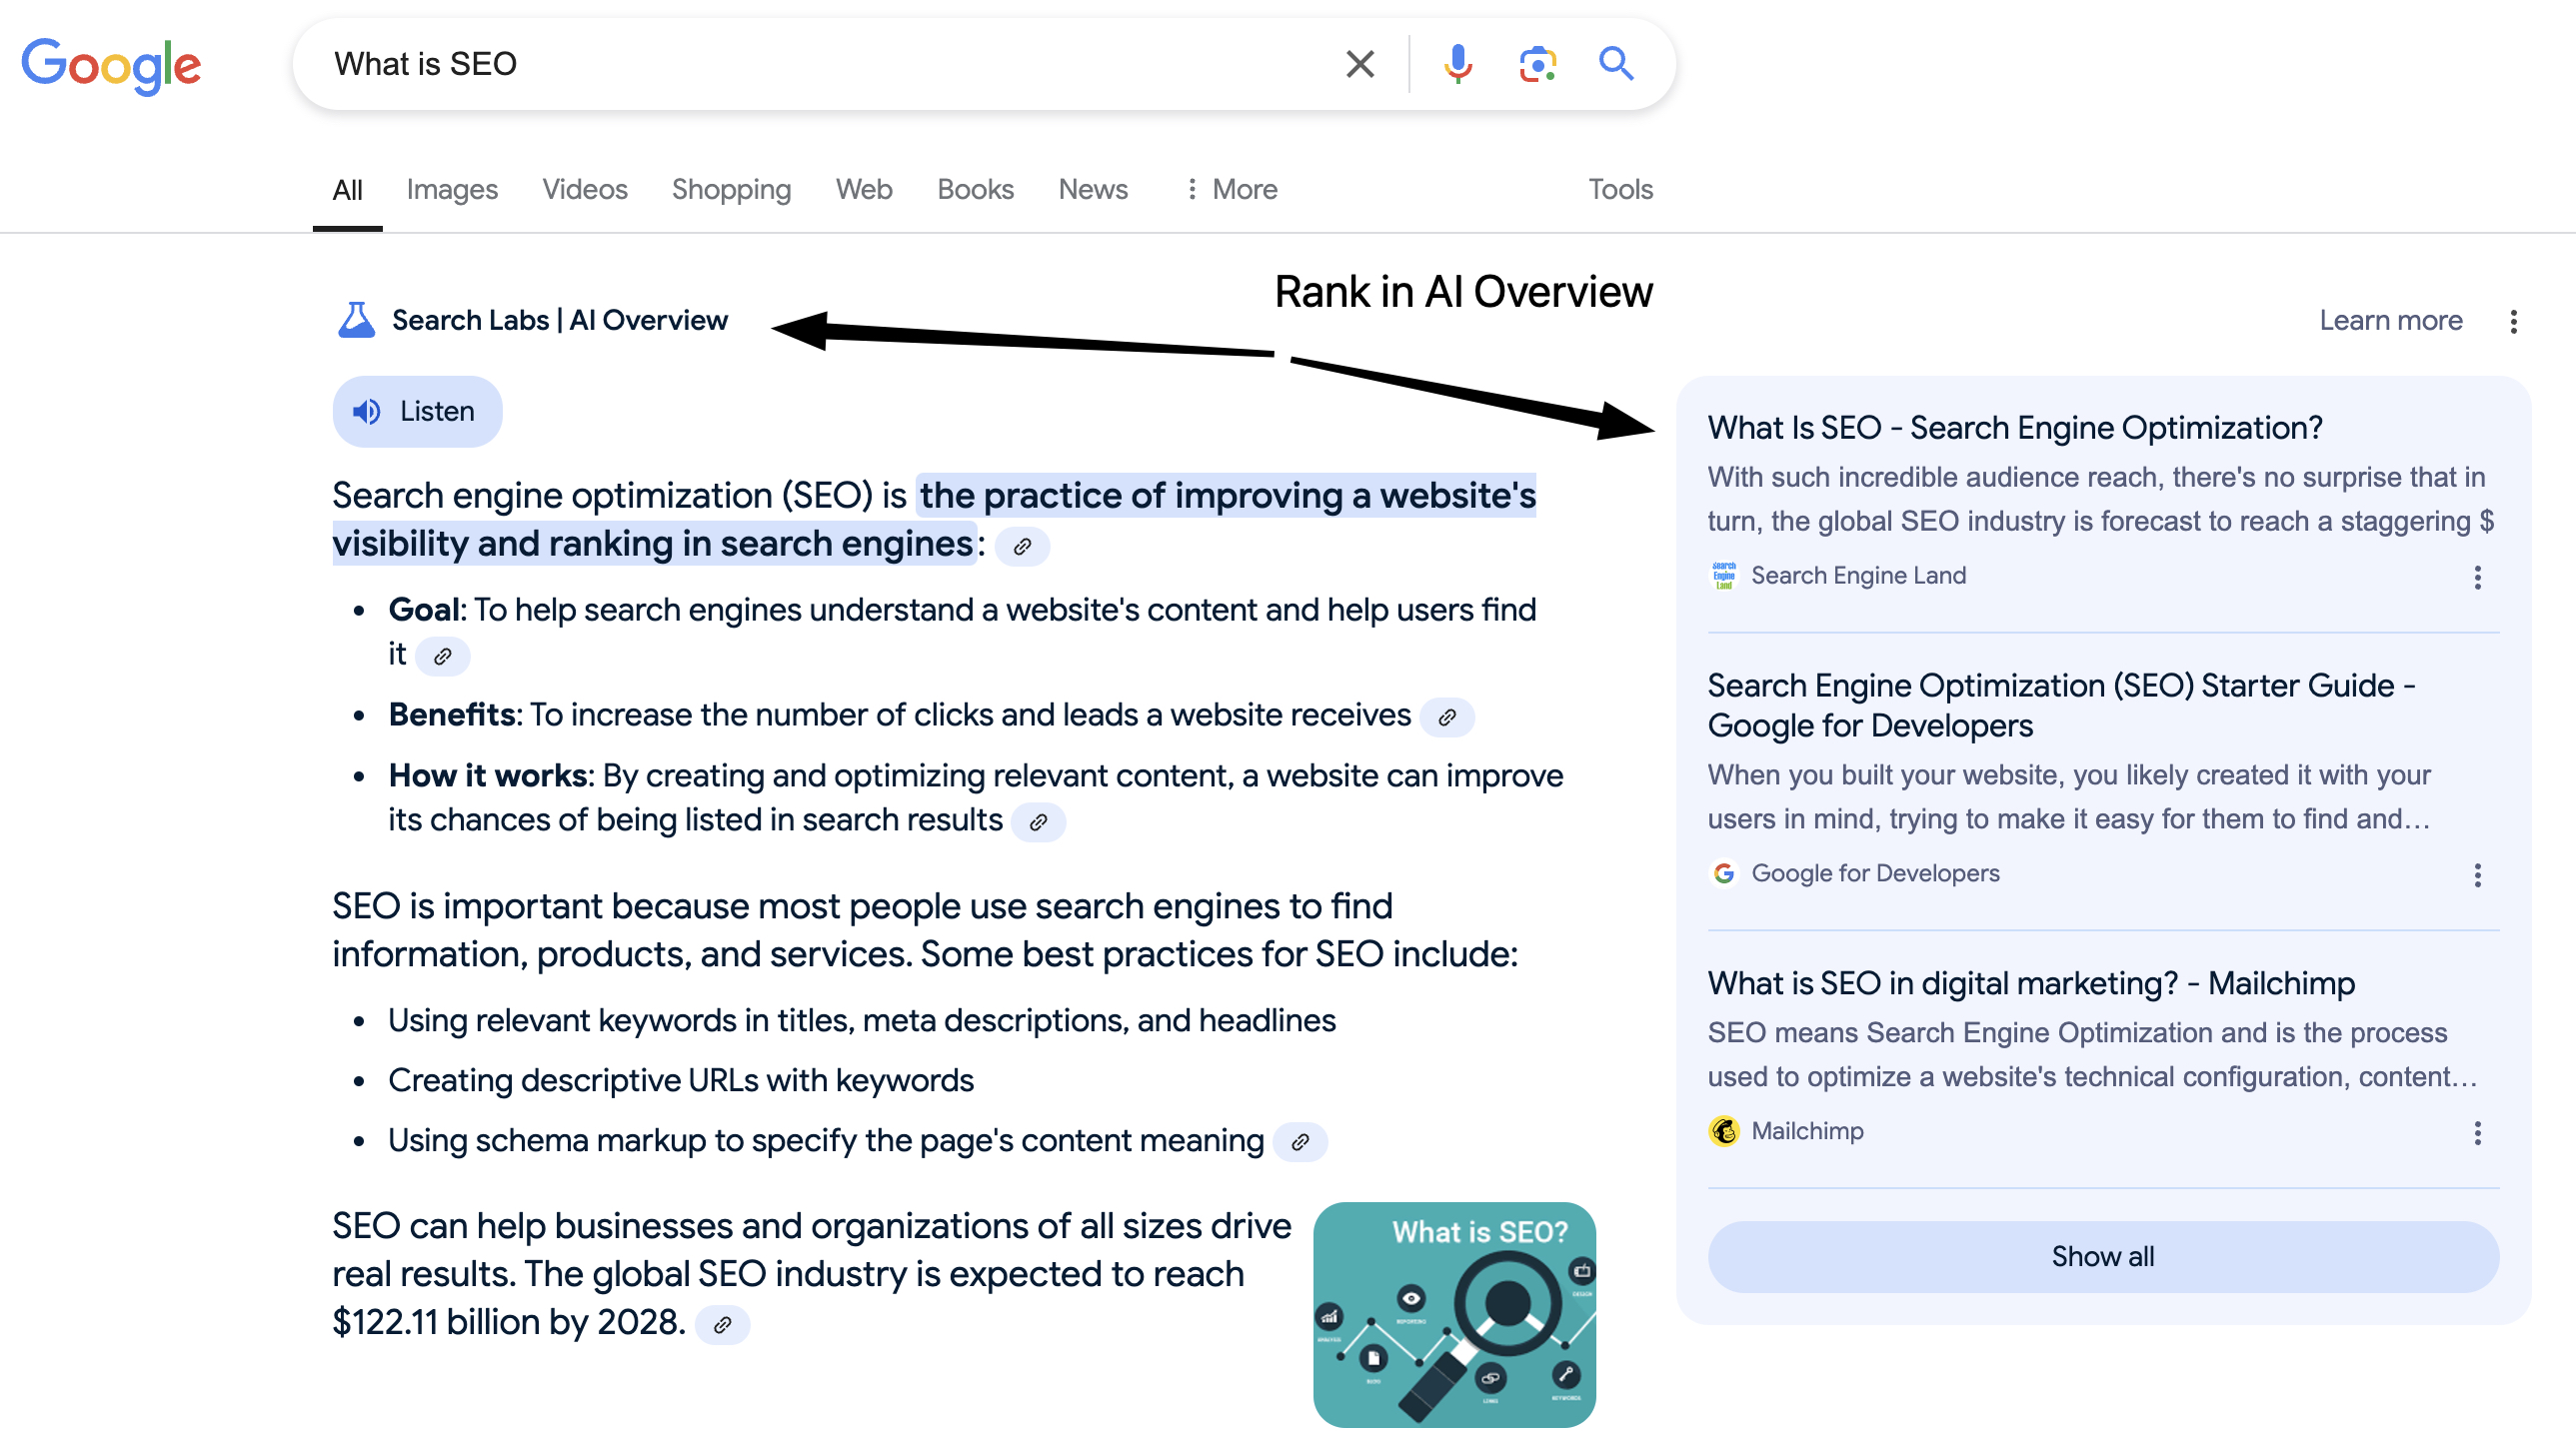This screenshot has width=2576, height=1441.
Task: Switch to the Images tab
Action: coord(452,189)
